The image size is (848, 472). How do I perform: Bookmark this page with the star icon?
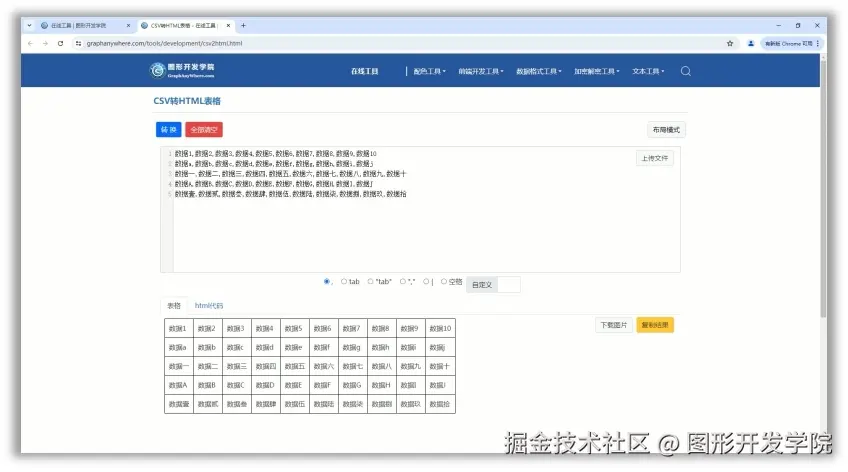(730, 43)
